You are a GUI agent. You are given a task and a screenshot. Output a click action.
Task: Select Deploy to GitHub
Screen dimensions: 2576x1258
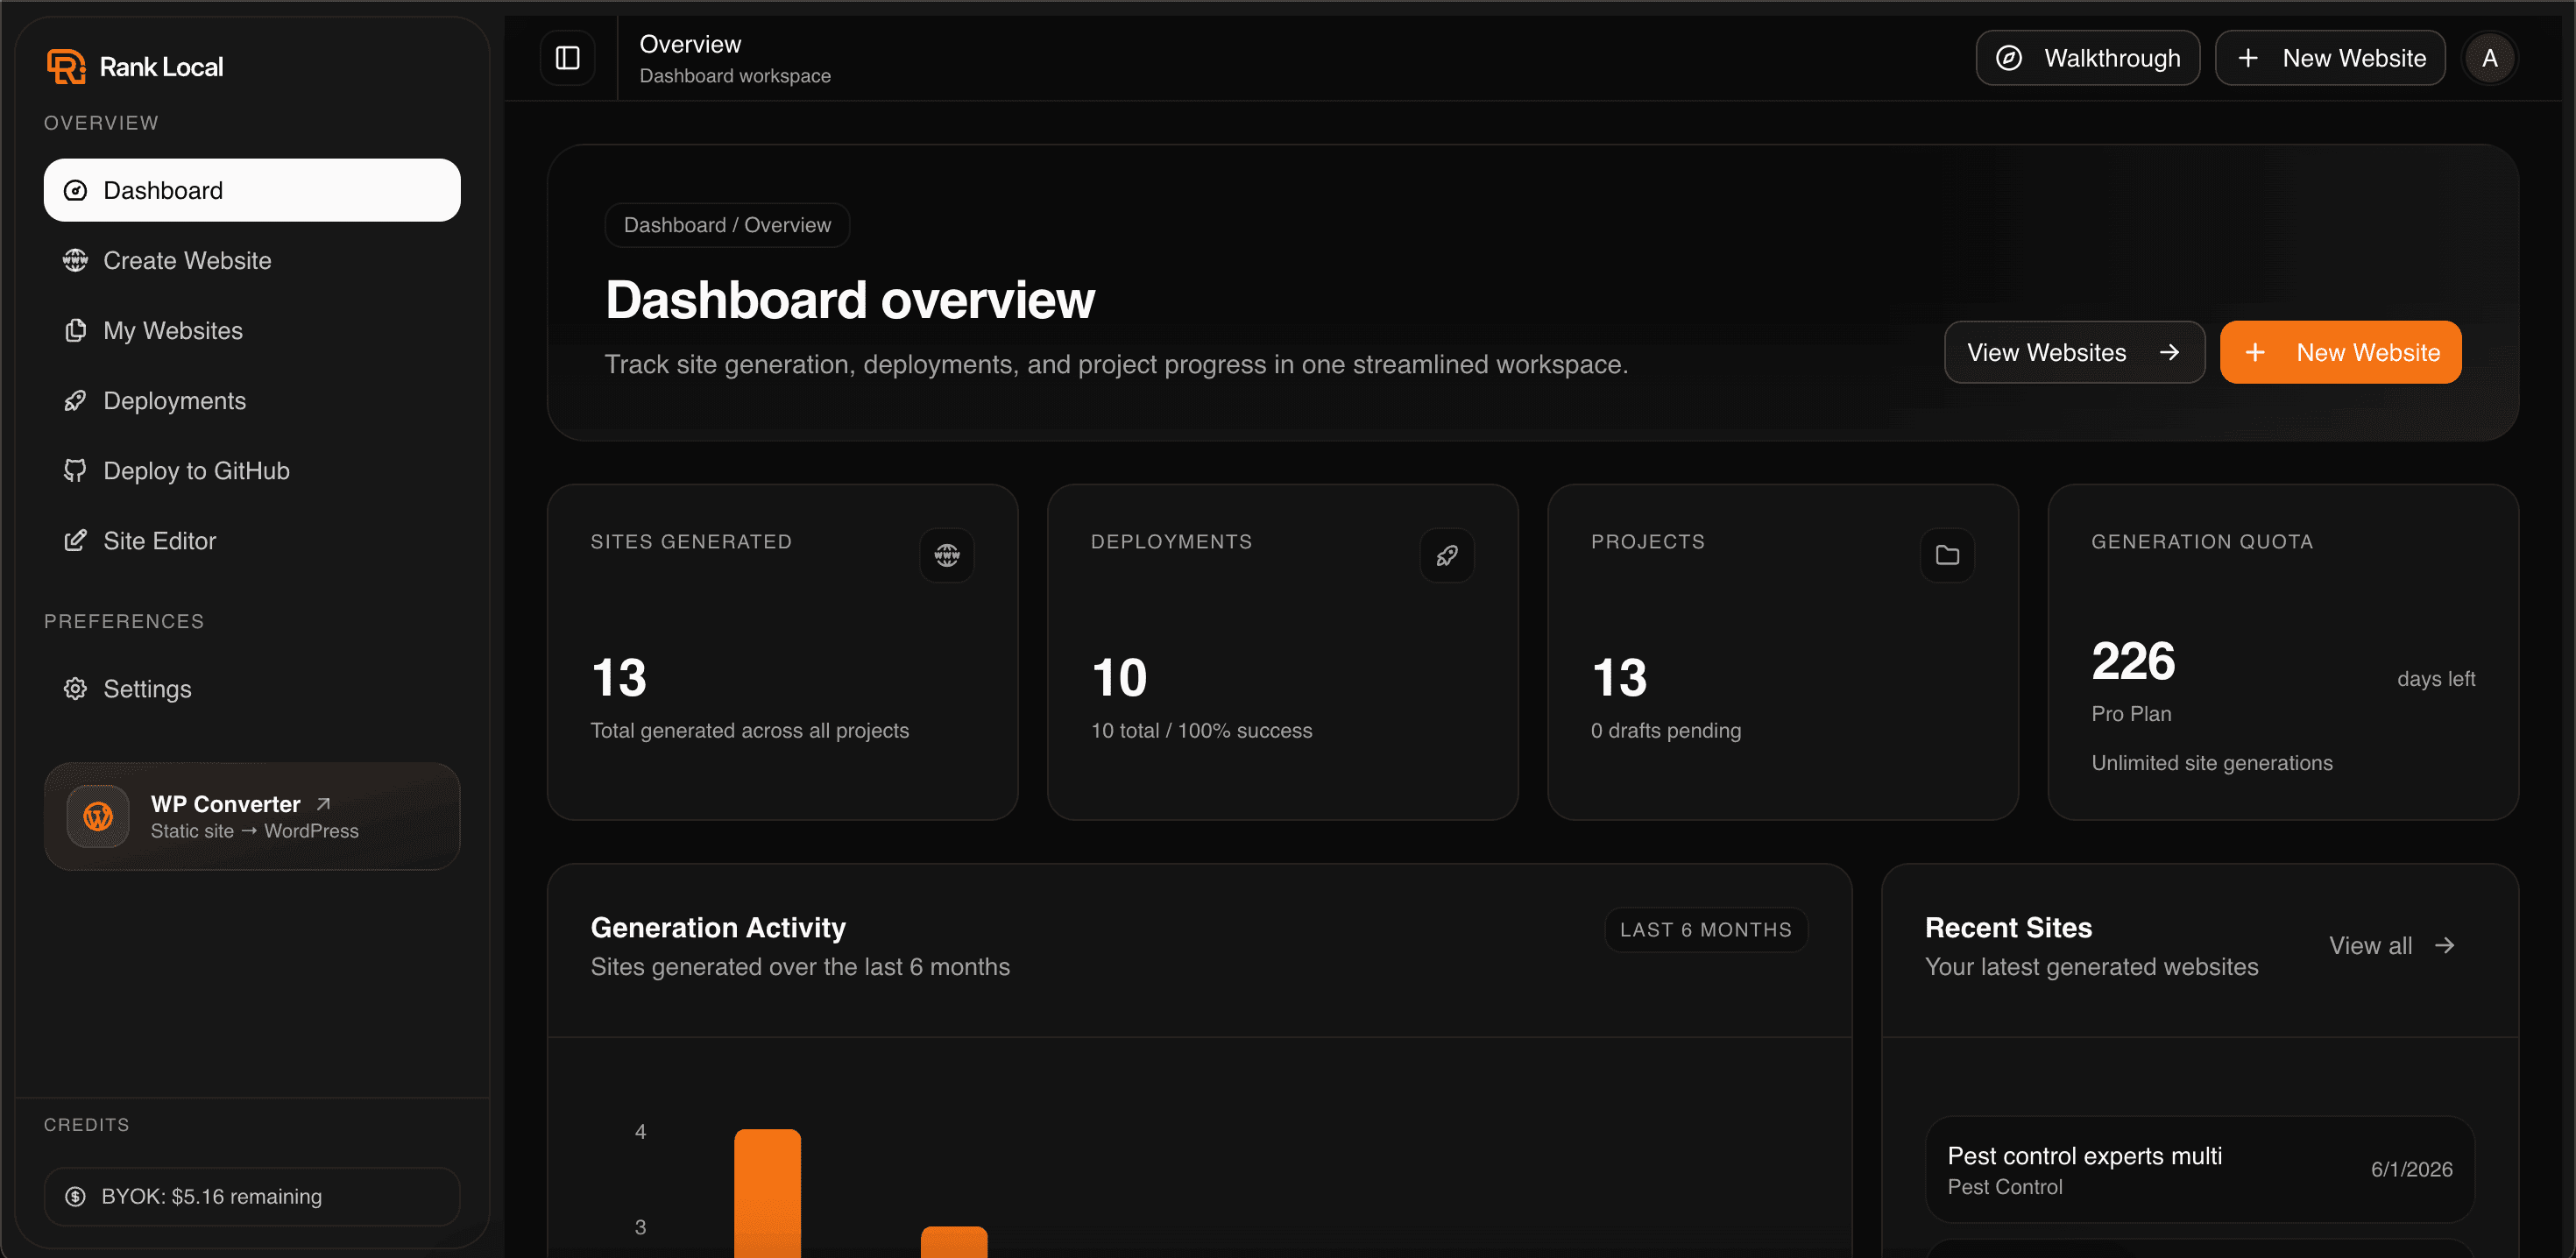click(252, 470)
